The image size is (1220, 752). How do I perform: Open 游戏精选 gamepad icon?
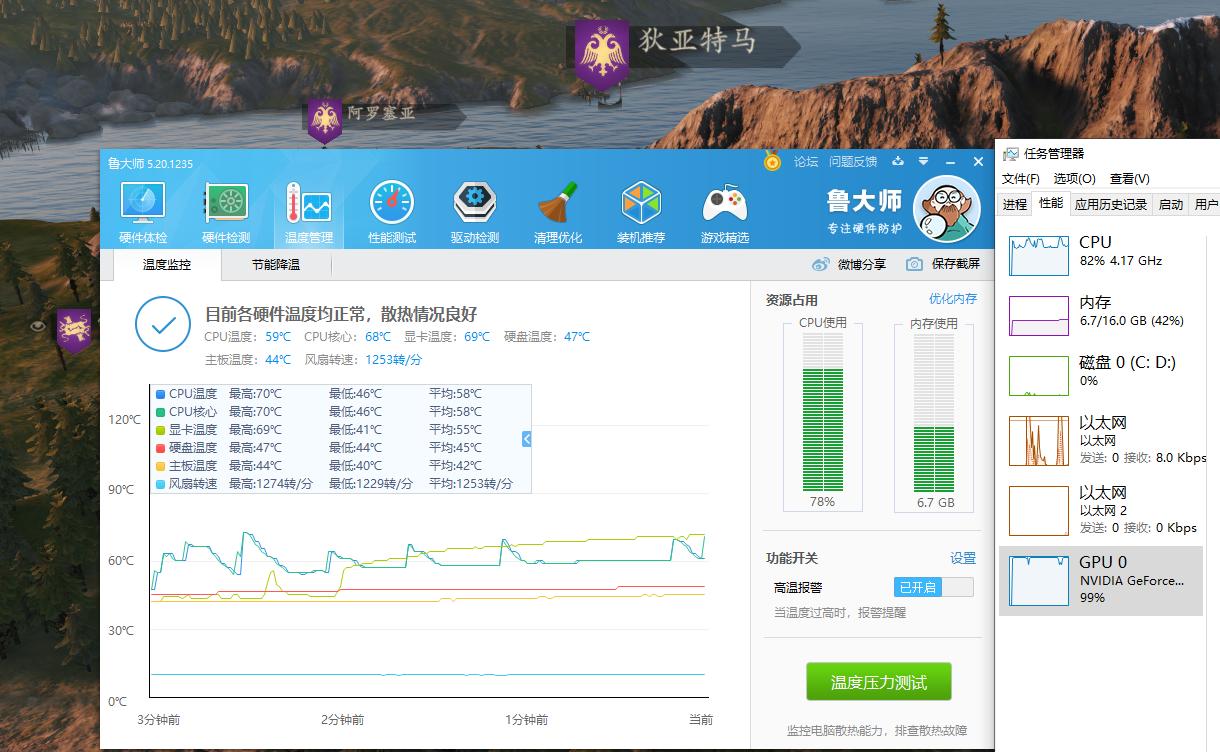[725, 204]
